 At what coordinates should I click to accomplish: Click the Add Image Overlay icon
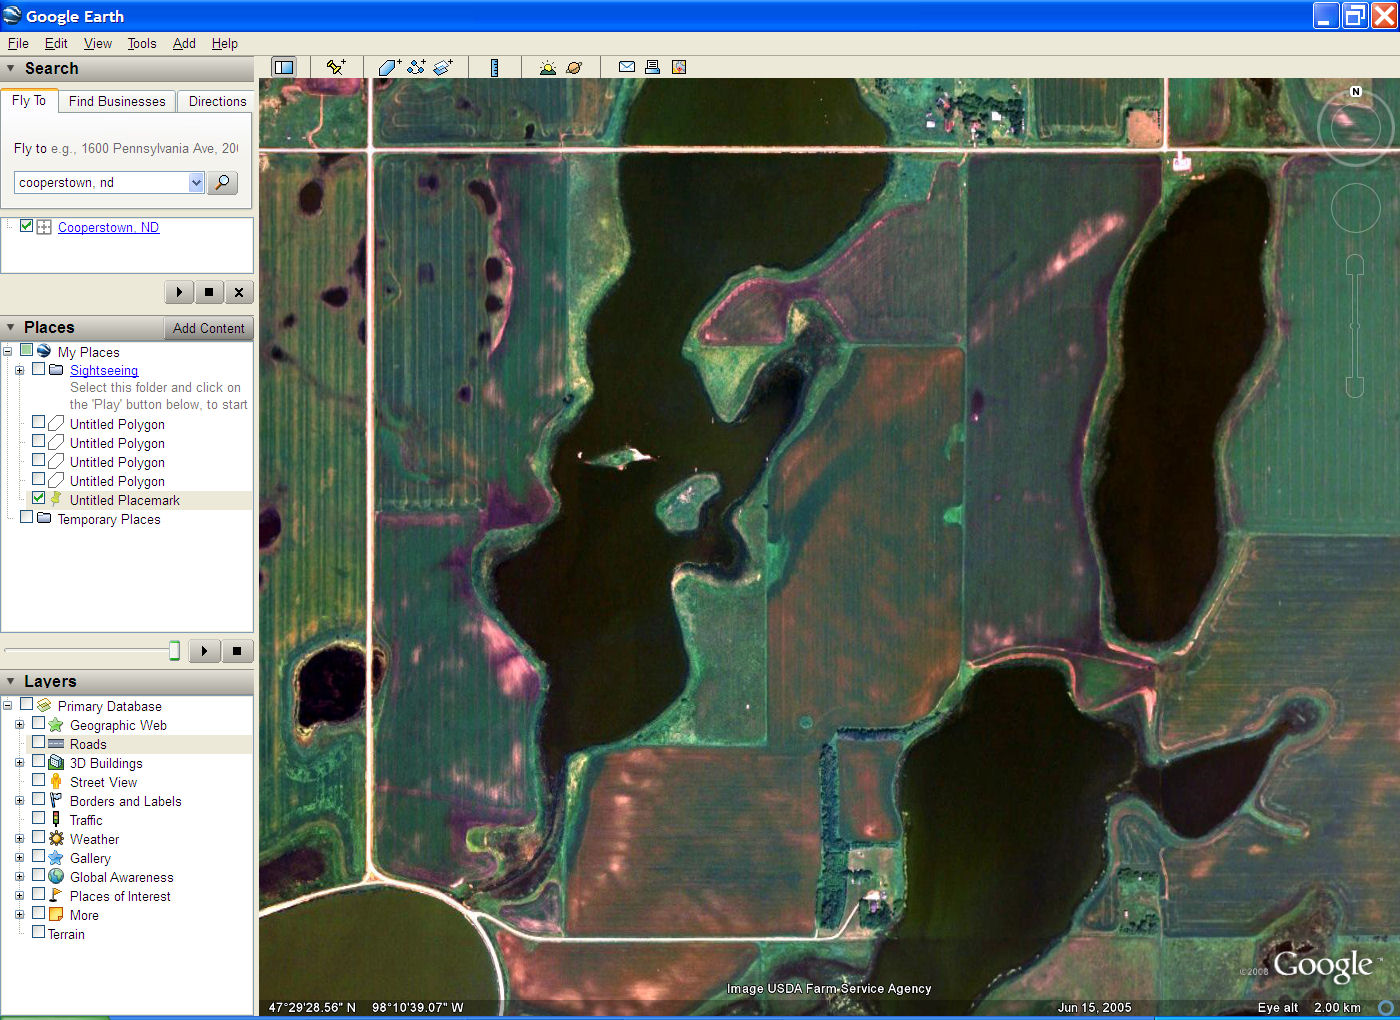pos(443,67)
